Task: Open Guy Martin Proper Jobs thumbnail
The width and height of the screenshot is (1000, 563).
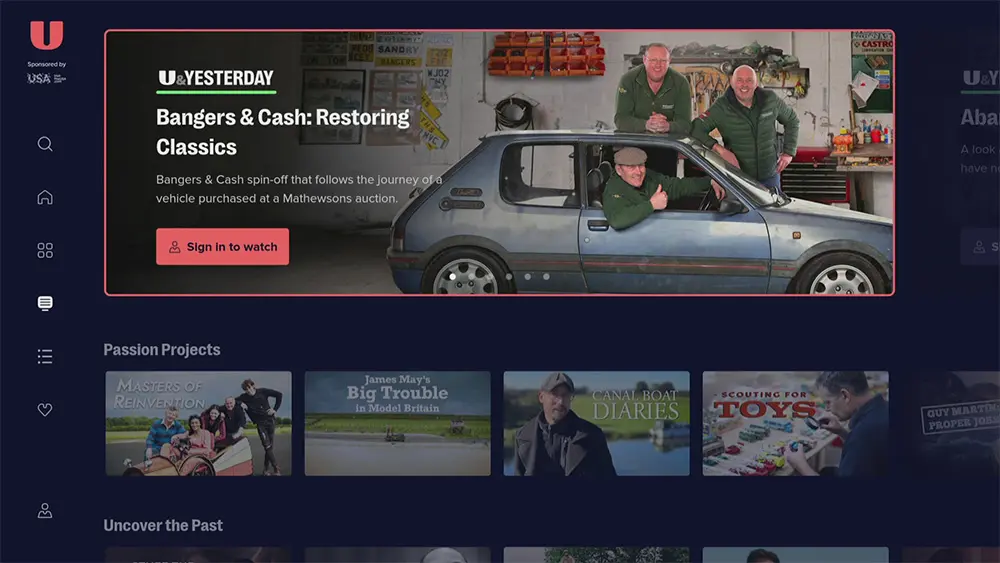Action: click(x=950, y=423)
